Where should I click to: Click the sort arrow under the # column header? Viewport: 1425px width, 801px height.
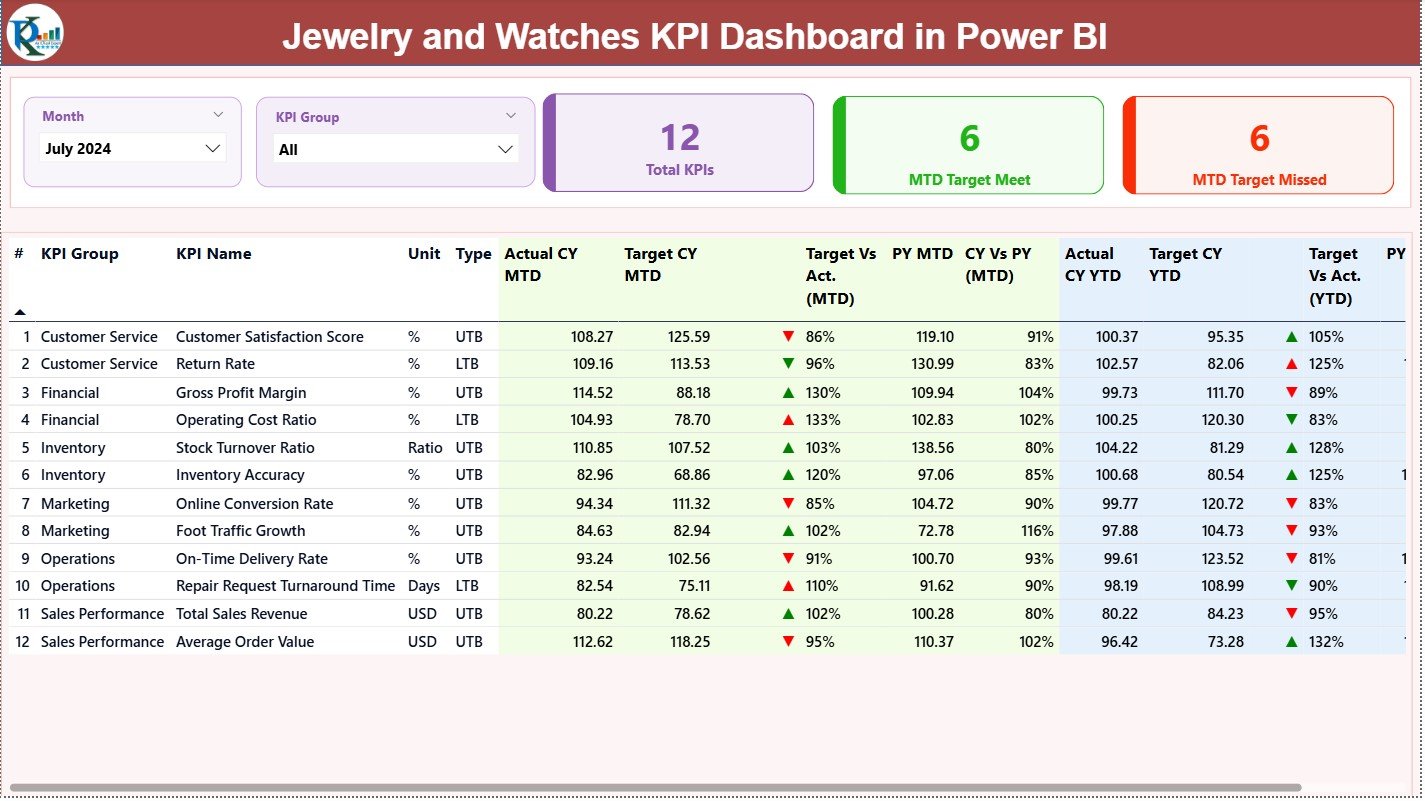(x=20, y=312)
